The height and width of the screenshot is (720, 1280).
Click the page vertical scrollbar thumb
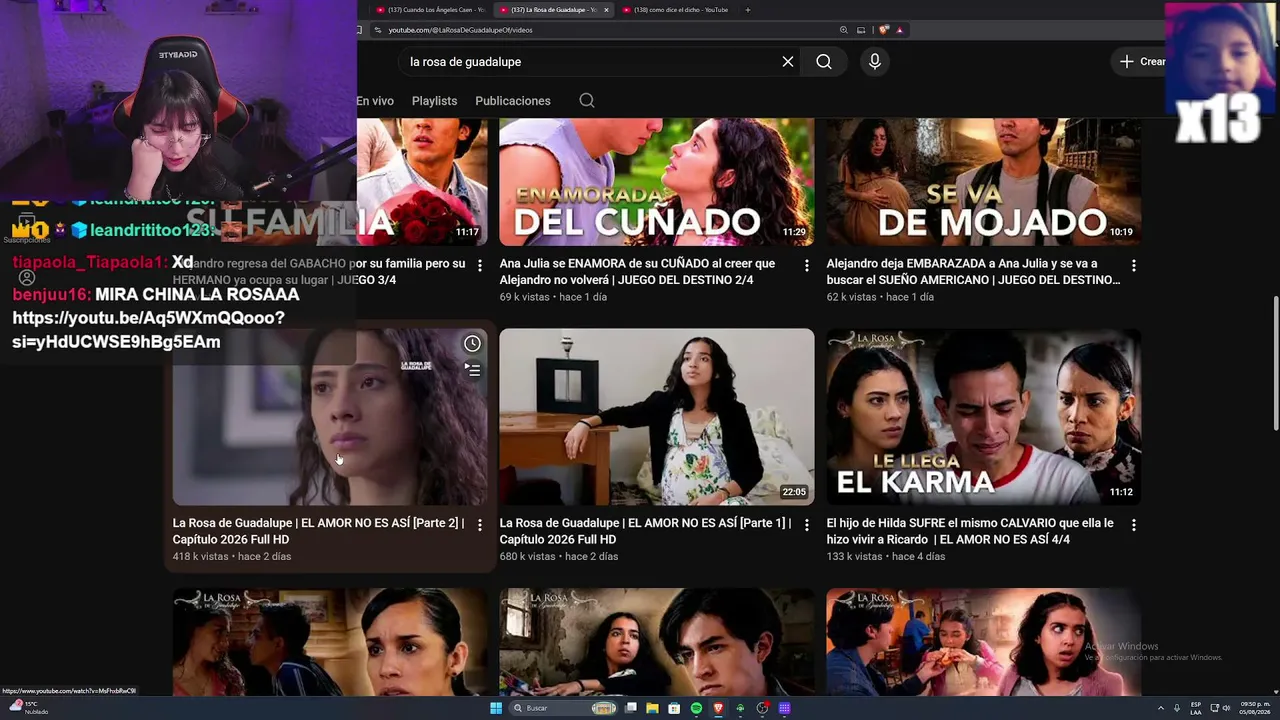tap(1274, 362)
